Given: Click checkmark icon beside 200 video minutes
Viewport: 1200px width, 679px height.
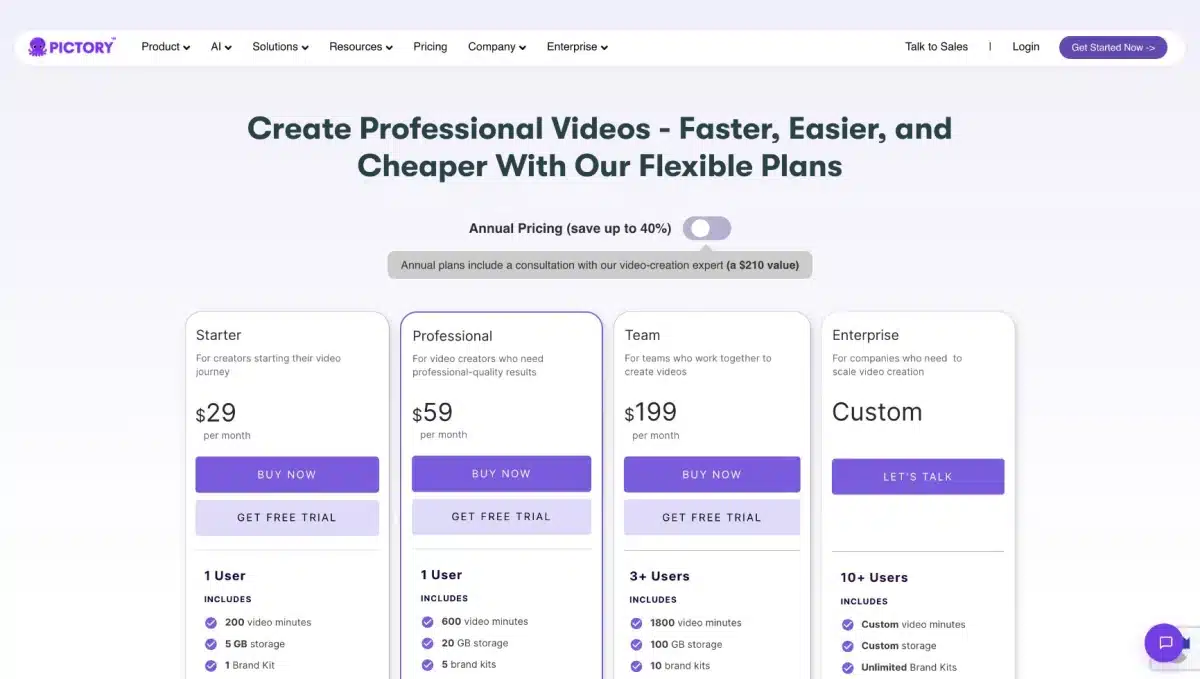Looking at the screenshot, I should (211, 622).
